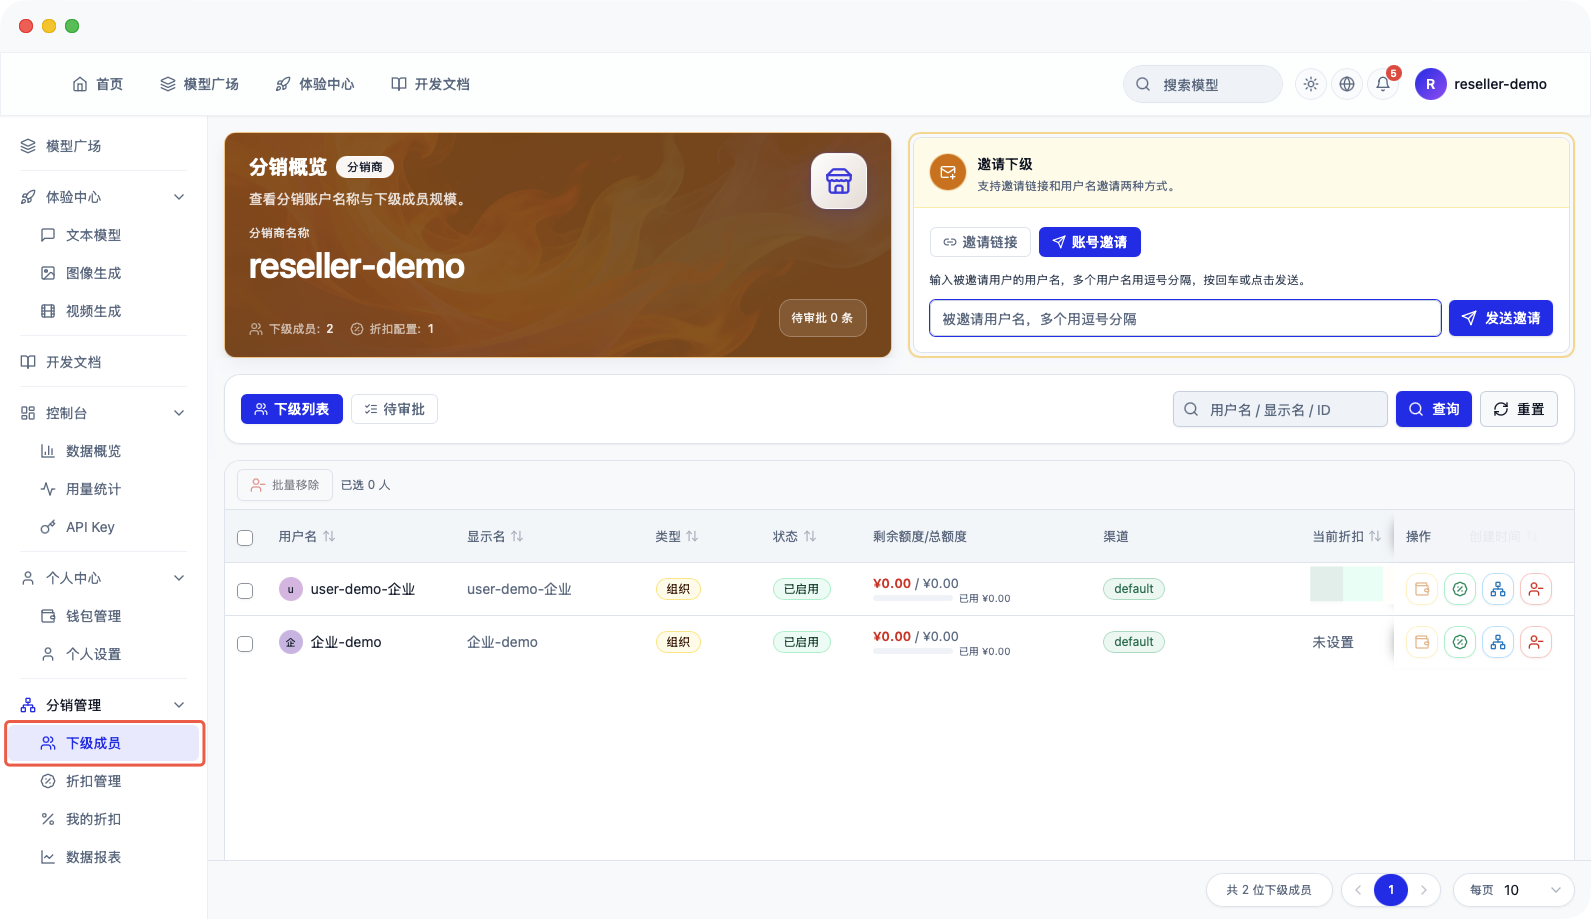The height and width of the screenshot is (919, 1591).
Task: Click the 查询 search button
Action: click(x=1434, y=409)
